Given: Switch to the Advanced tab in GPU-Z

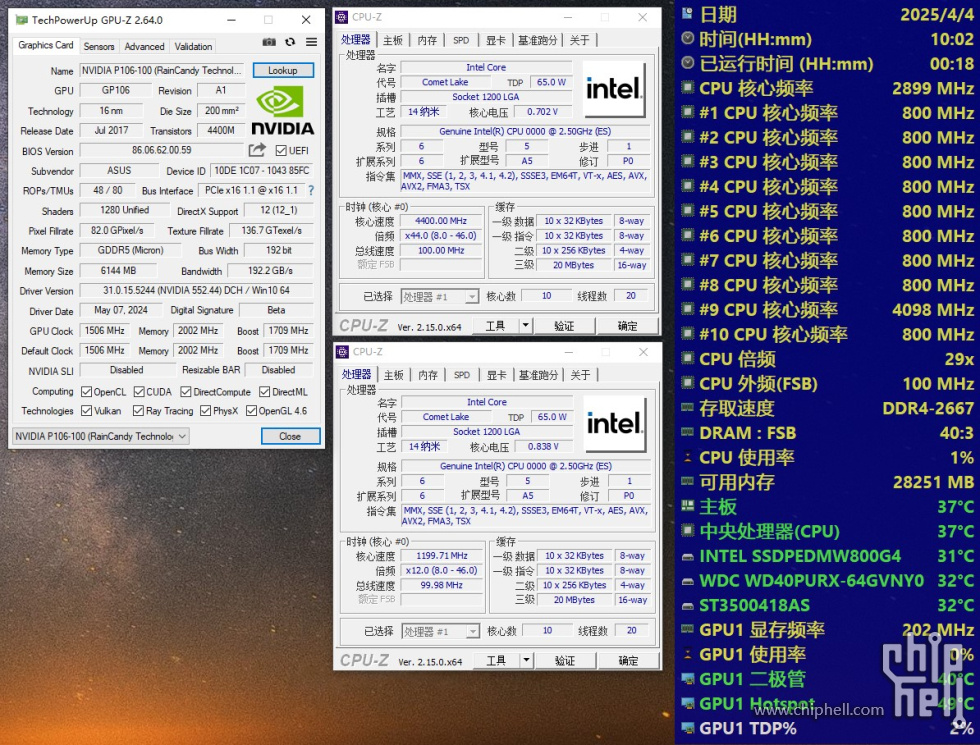Looking at the screenshot, I should [144, 46].
